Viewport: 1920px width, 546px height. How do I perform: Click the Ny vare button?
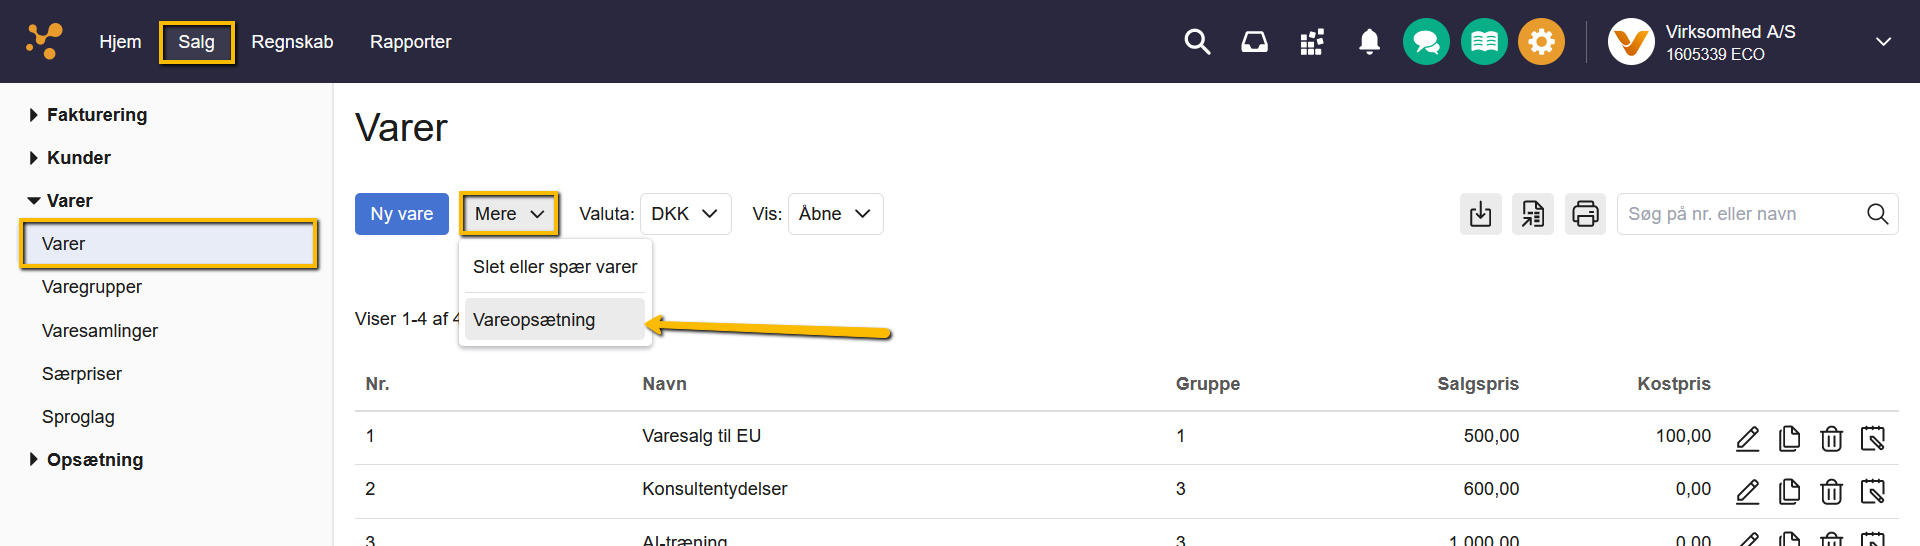[401, 214]
